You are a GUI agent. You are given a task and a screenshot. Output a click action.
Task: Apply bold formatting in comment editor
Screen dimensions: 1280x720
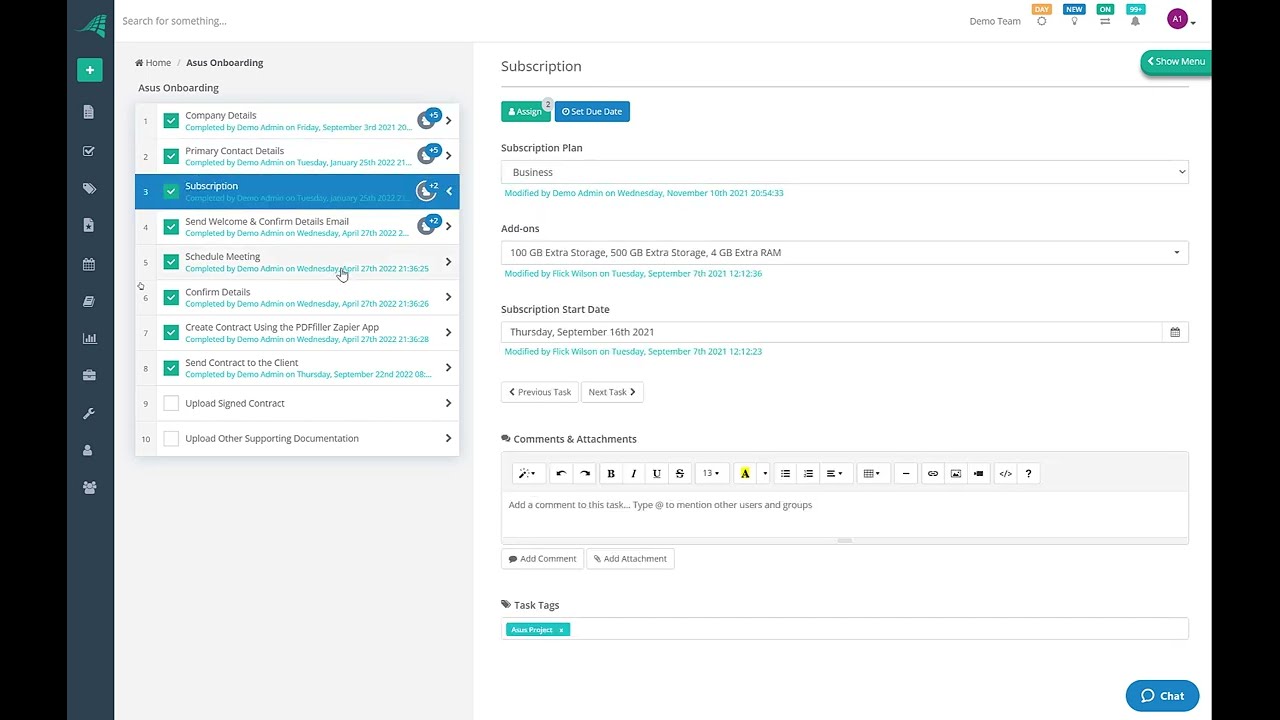pyautogui.click(x=611, y=474)
